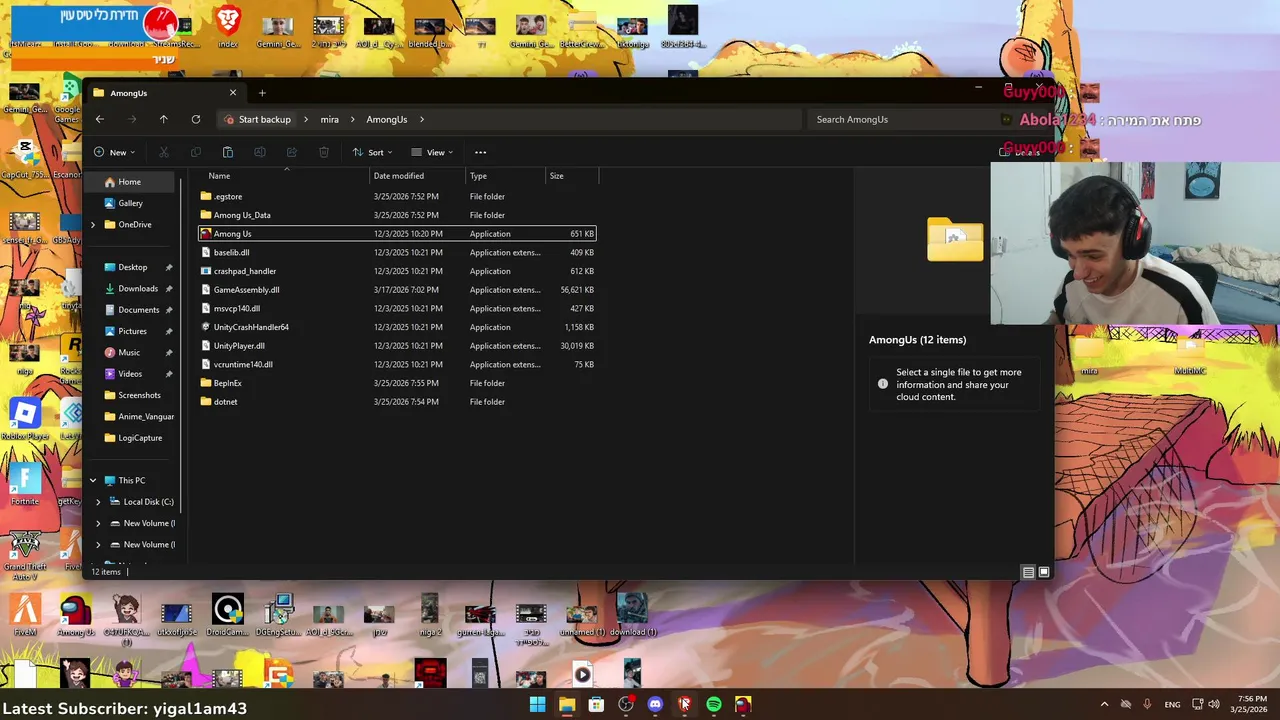
Task: Switch to details view in status bar
Action: click(1028, 572)
